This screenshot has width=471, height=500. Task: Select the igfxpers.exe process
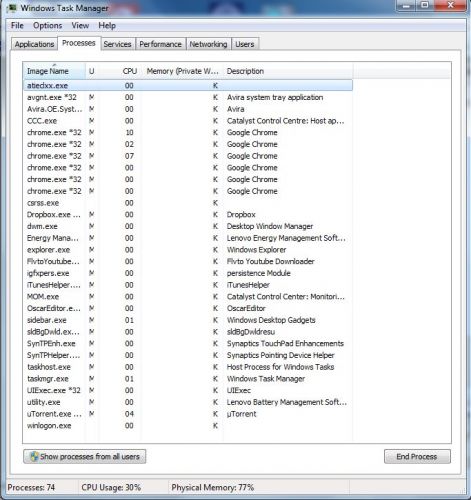point(188,273)
